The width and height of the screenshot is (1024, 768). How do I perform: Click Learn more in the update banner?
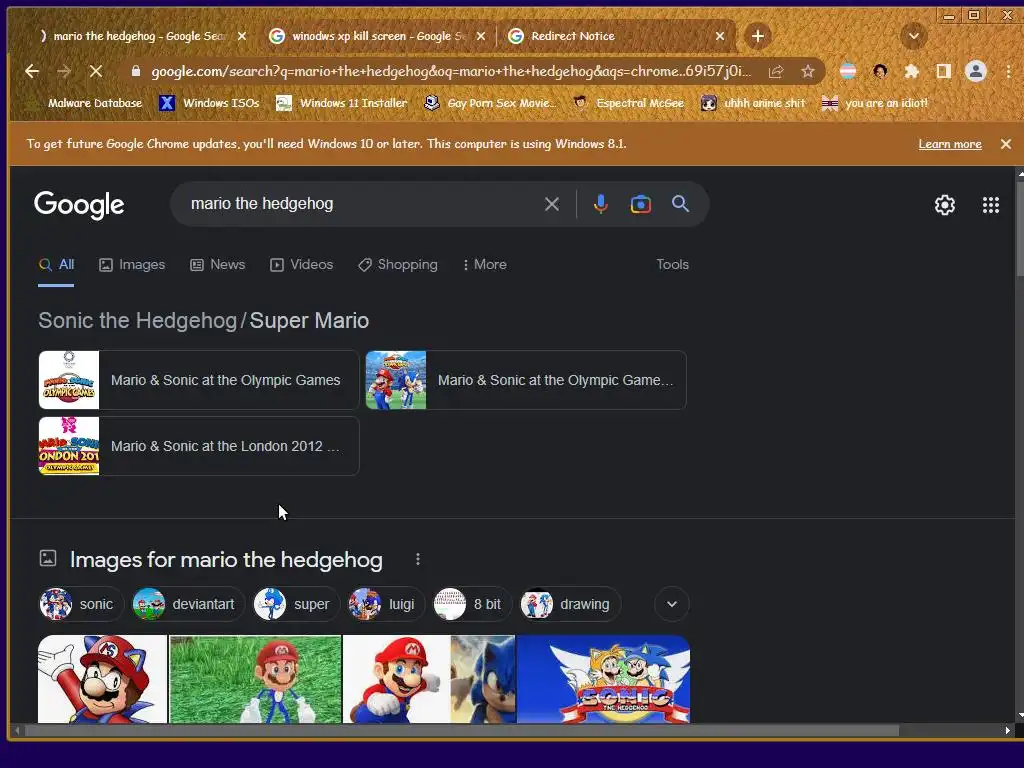tap(950, 144)
